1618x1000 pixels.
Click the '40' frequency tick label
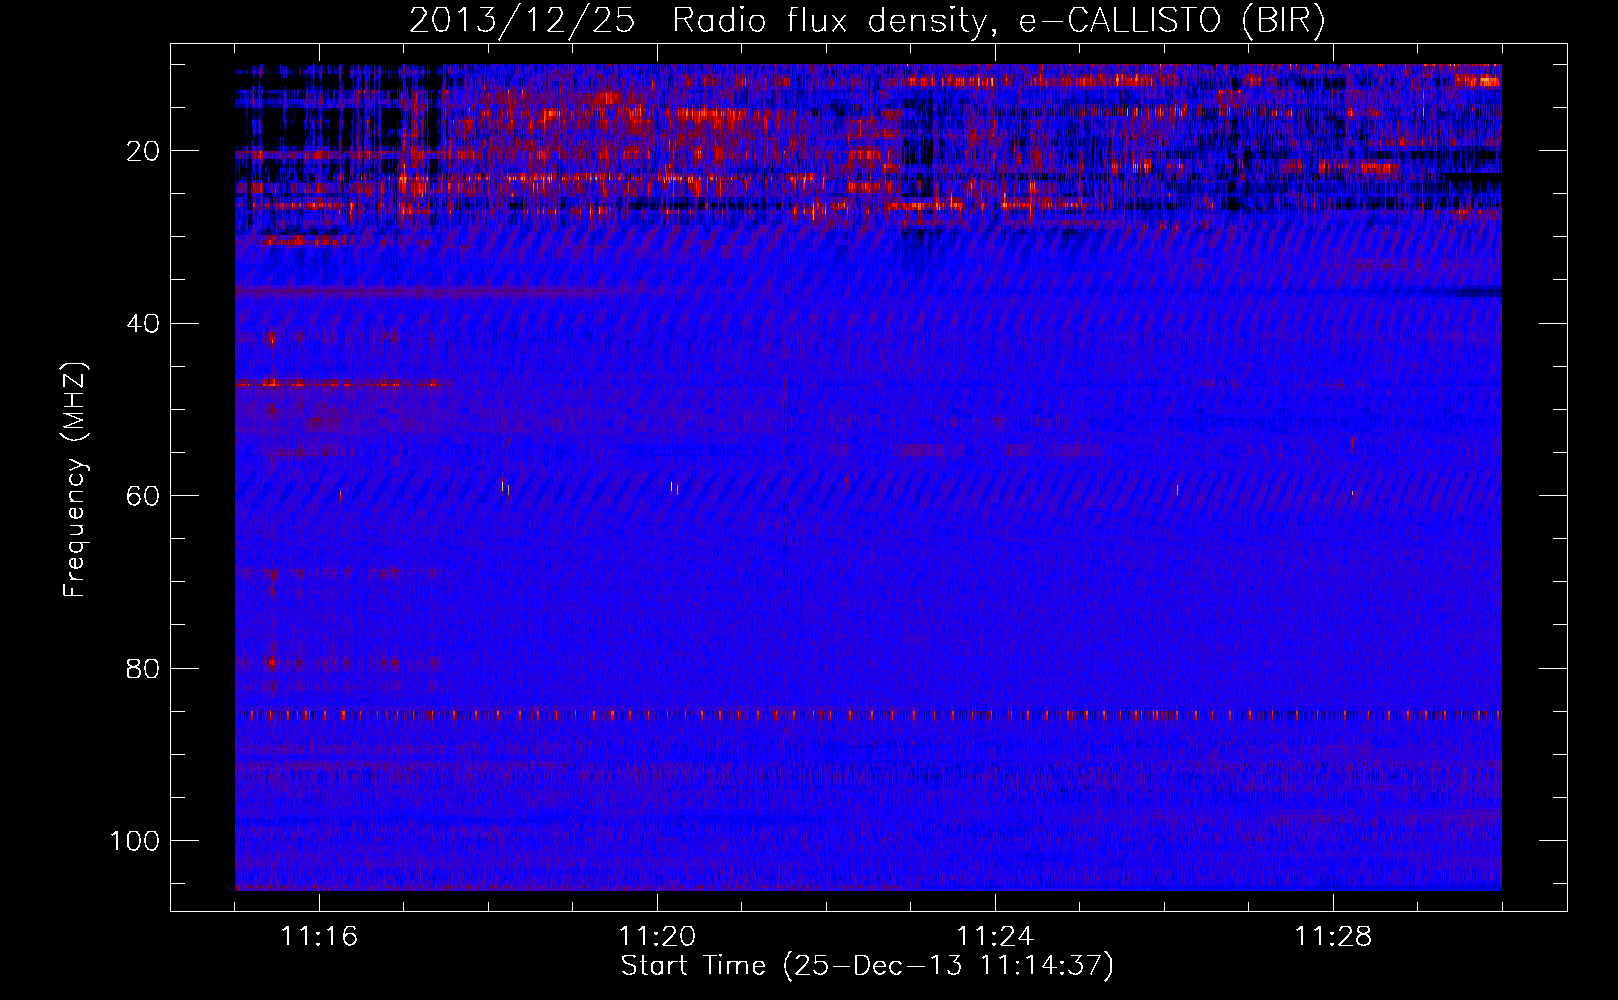pyautogui.click(x=143, y=324)
